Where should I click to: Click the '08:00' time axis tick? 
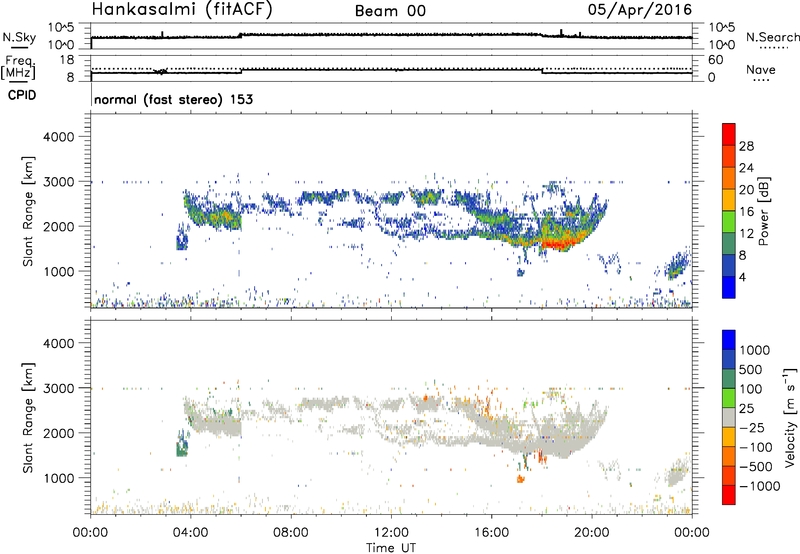pyautogui.click(x=291, y=533)
